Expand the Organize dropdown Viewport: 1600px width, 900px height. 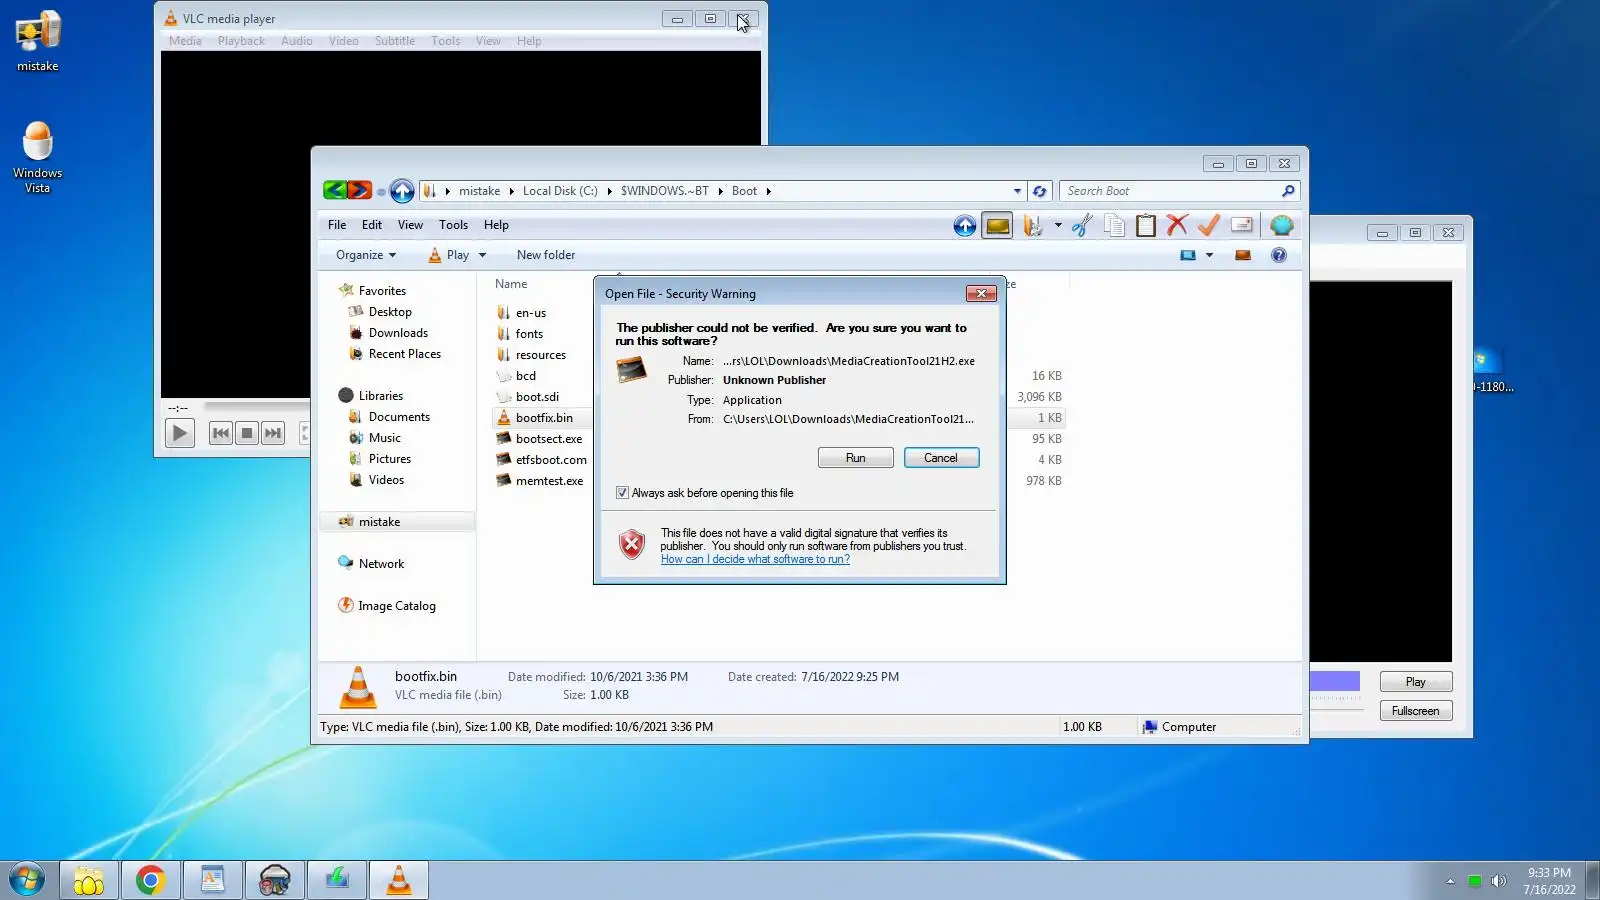(x=366, y=255)
